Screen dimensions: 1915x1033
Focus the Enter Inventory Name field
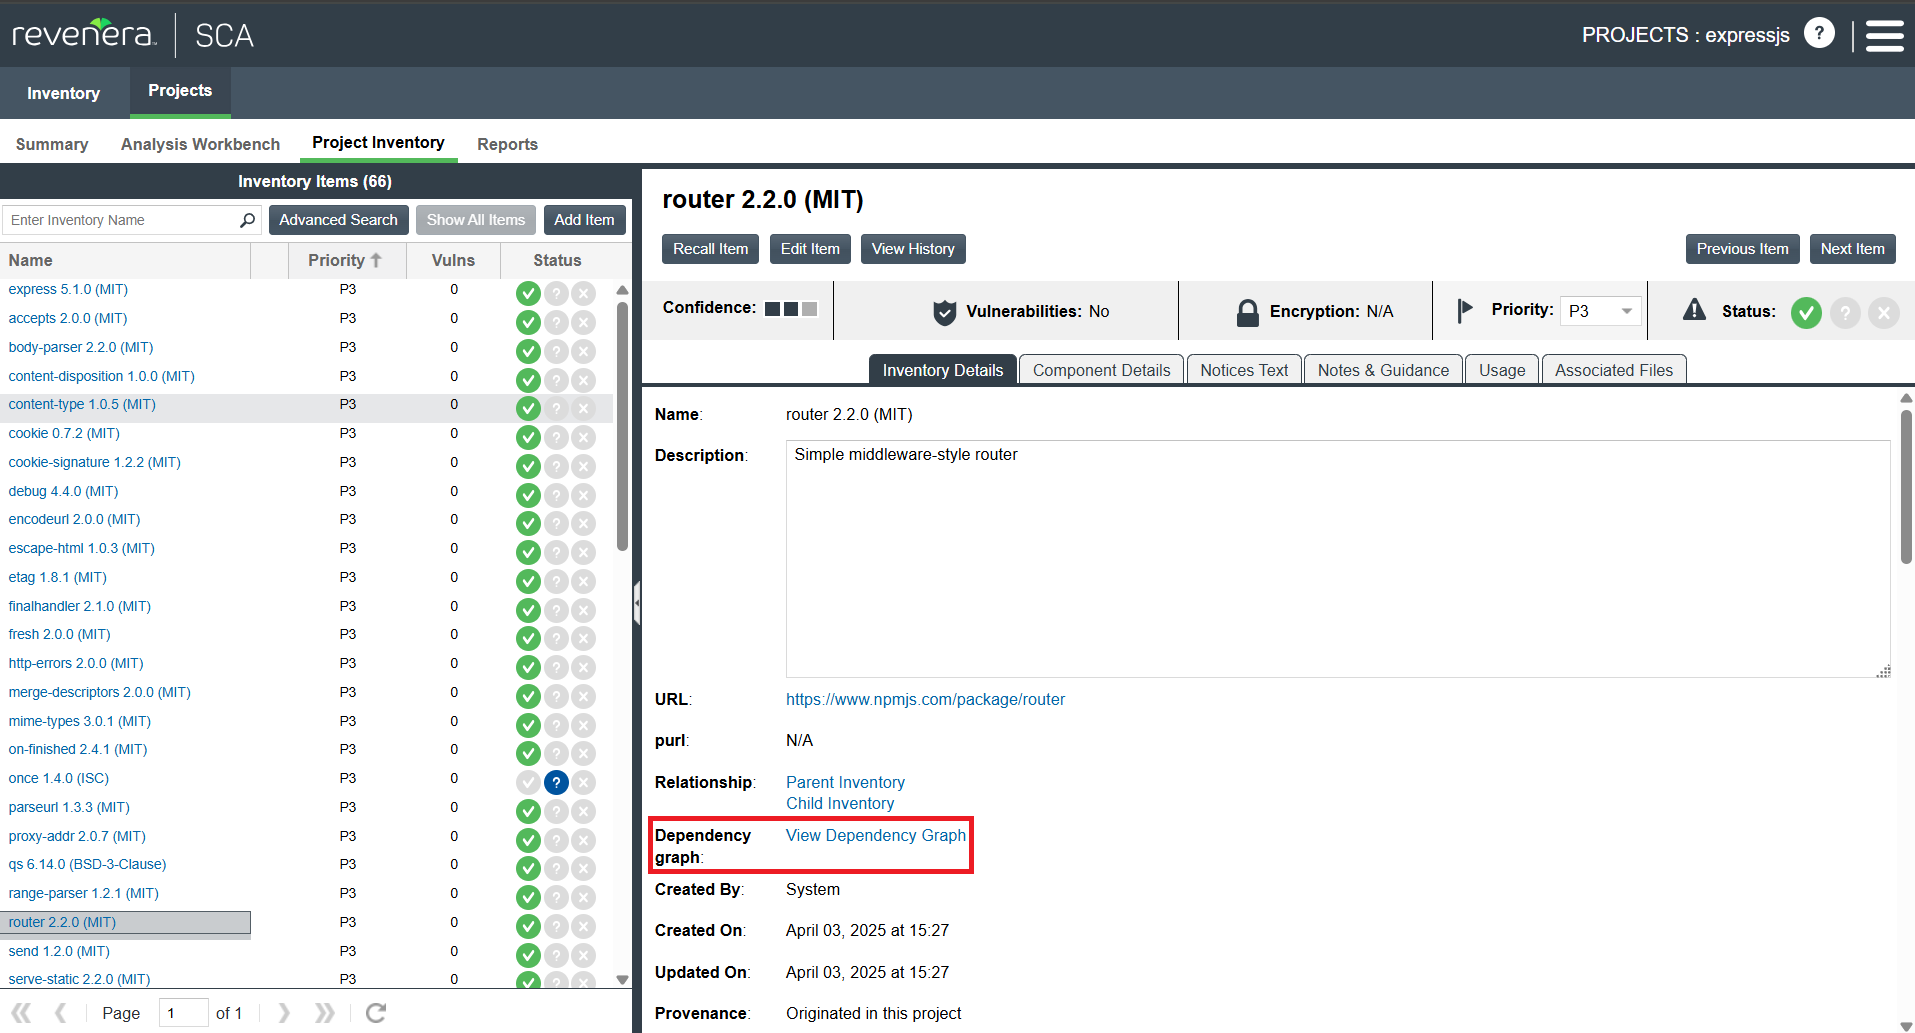click(120, 220)
